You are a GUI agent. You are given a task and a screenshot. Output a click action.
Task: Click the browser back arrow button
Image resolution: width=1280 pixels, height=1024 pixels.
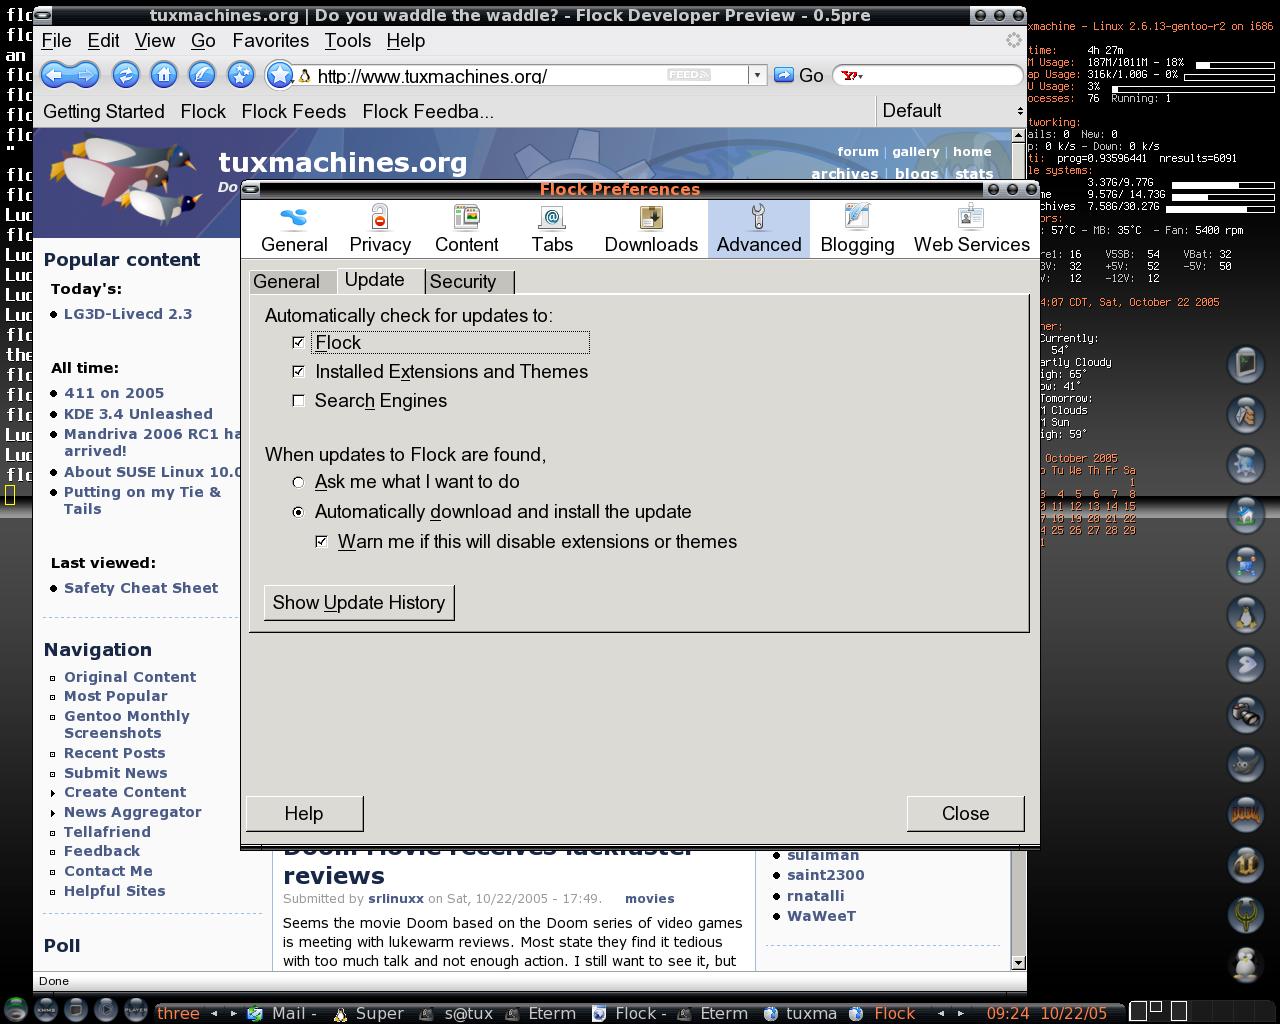[x=55, y=75]
